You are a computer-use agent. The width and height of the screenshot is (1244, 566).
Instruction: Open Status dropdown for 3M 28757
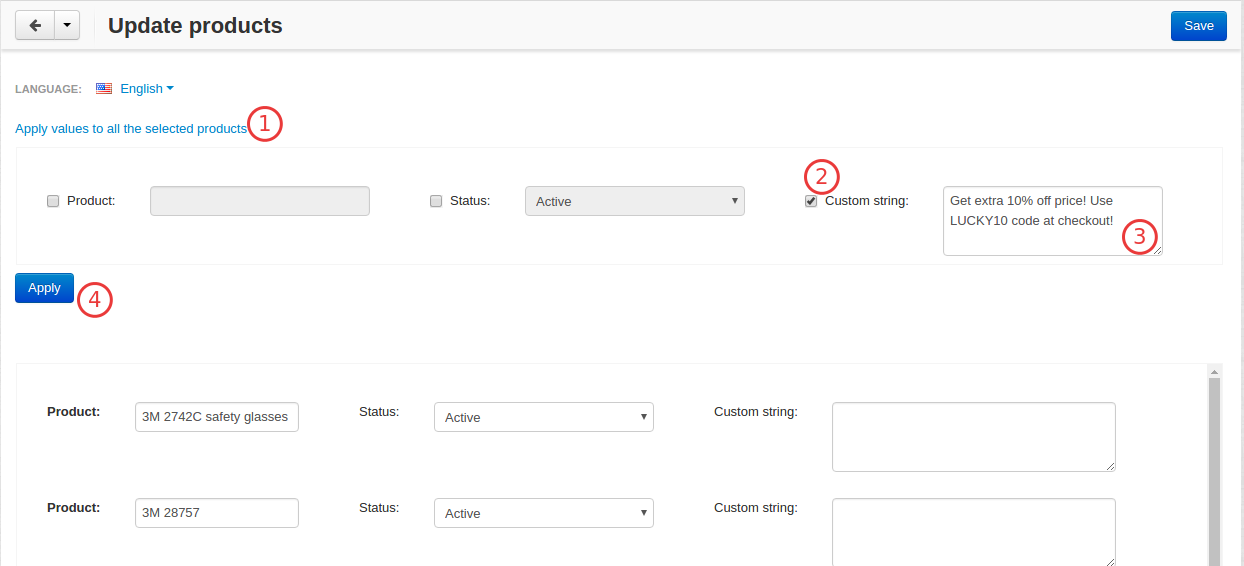544,513
